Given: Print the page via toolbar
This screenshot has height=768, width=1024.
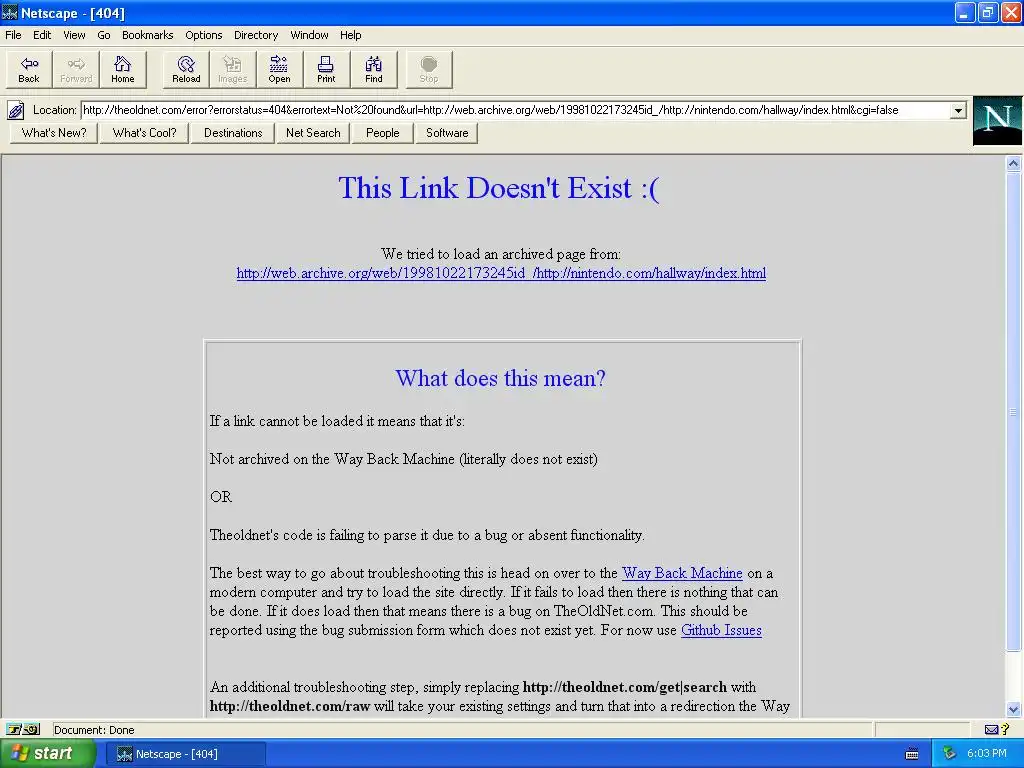Looking at the screenshot, I should (x=326, y=69).
